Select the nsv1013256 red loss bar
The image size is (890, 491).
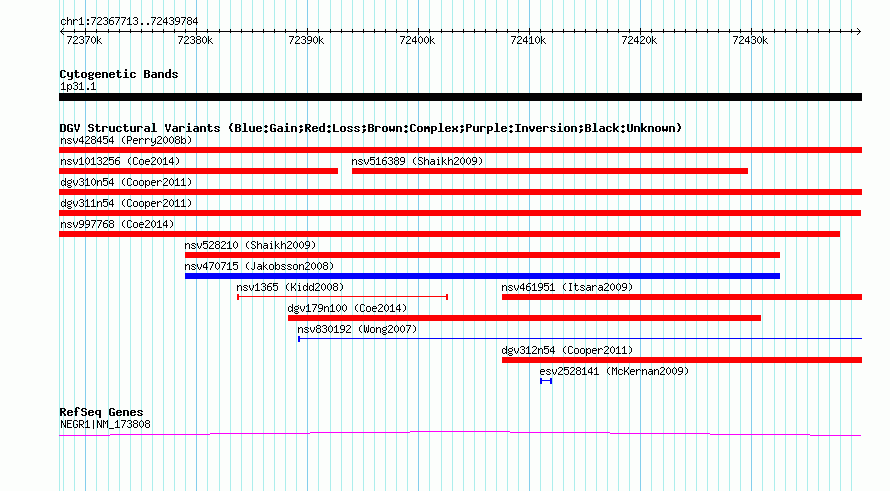click(x=199, y=171)
